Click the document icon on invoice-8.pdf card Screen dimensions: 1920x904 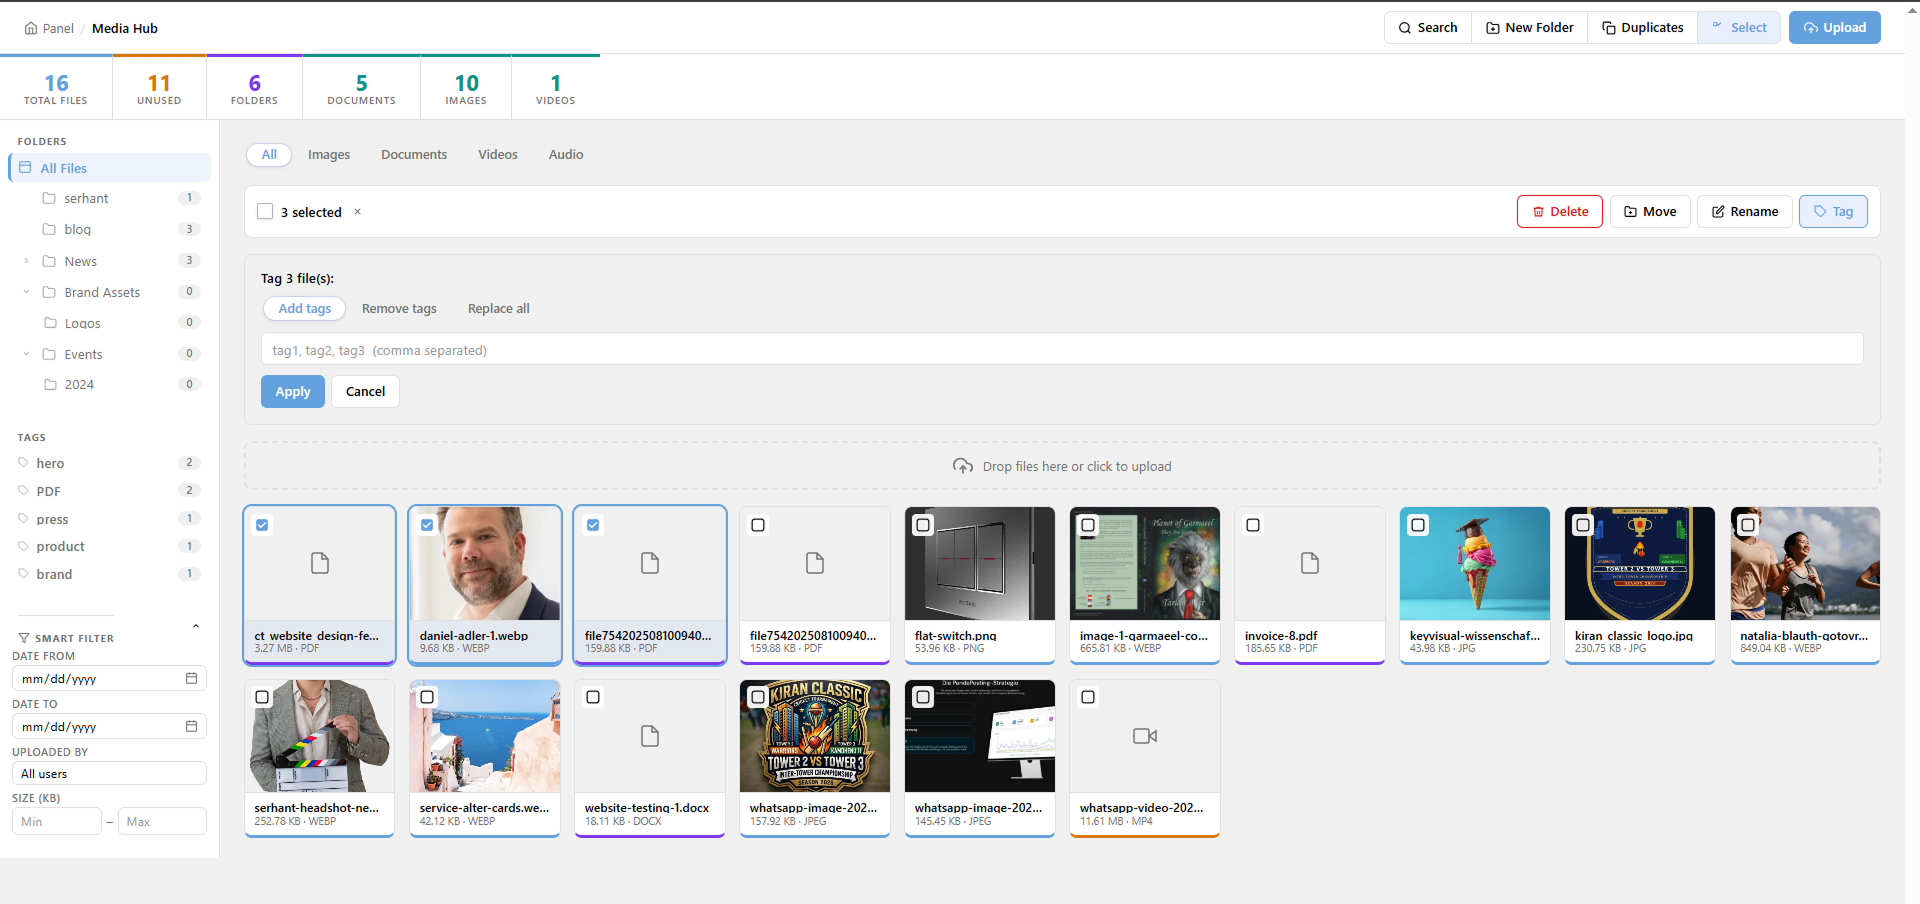(1310, 563)
